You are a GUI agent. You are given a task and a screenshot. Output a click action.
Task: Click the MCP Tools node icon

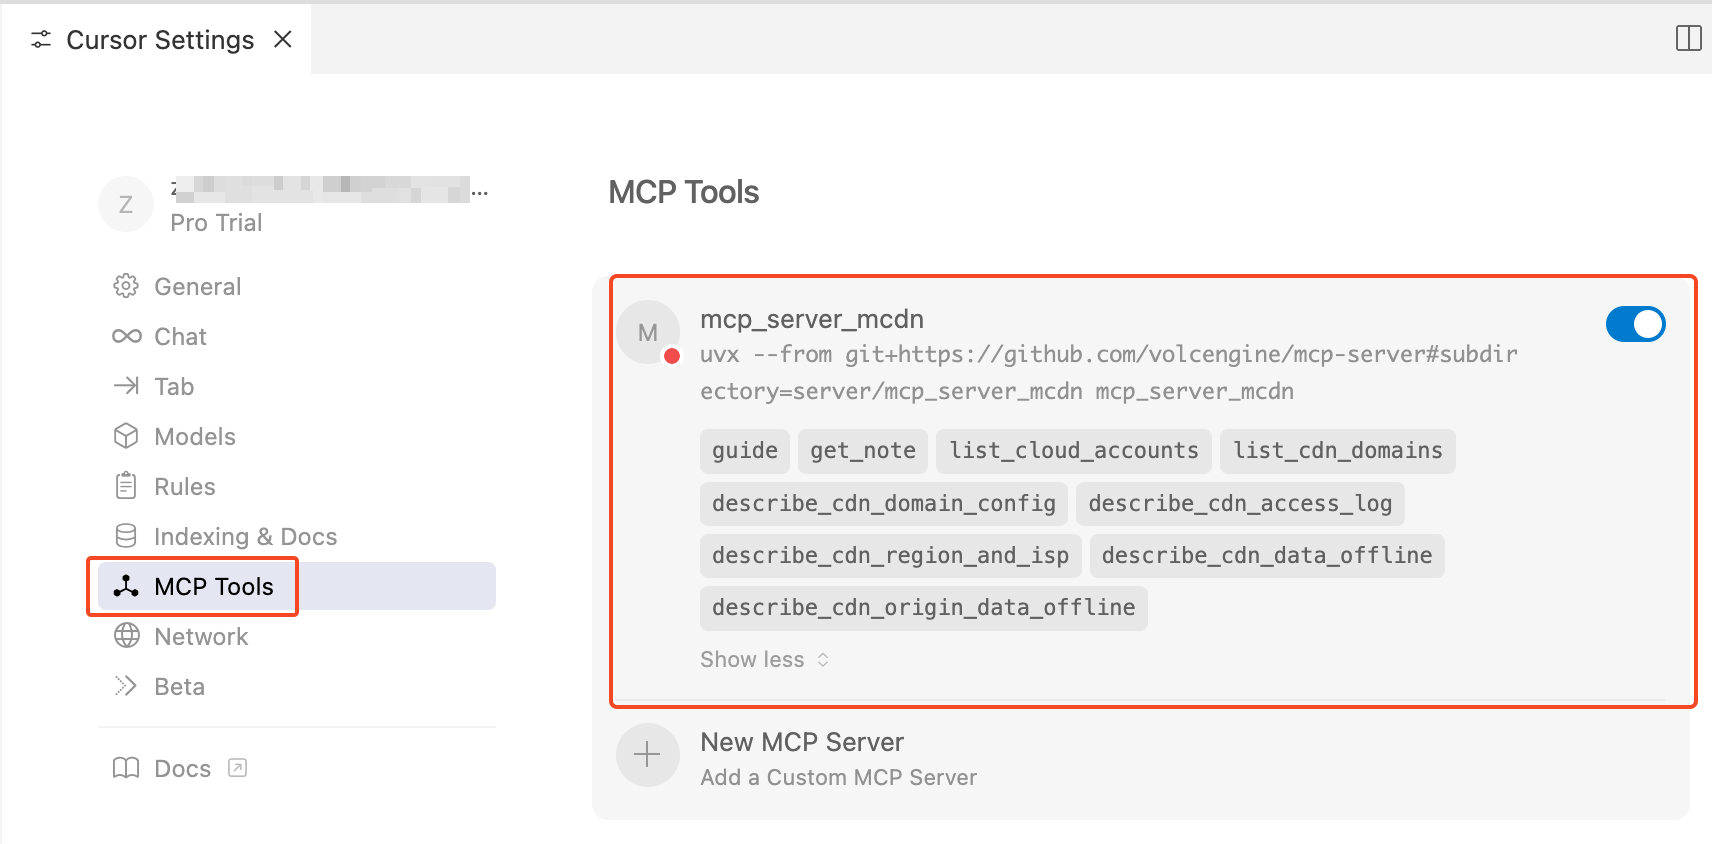pyautogui.click(x=126, y=586)
